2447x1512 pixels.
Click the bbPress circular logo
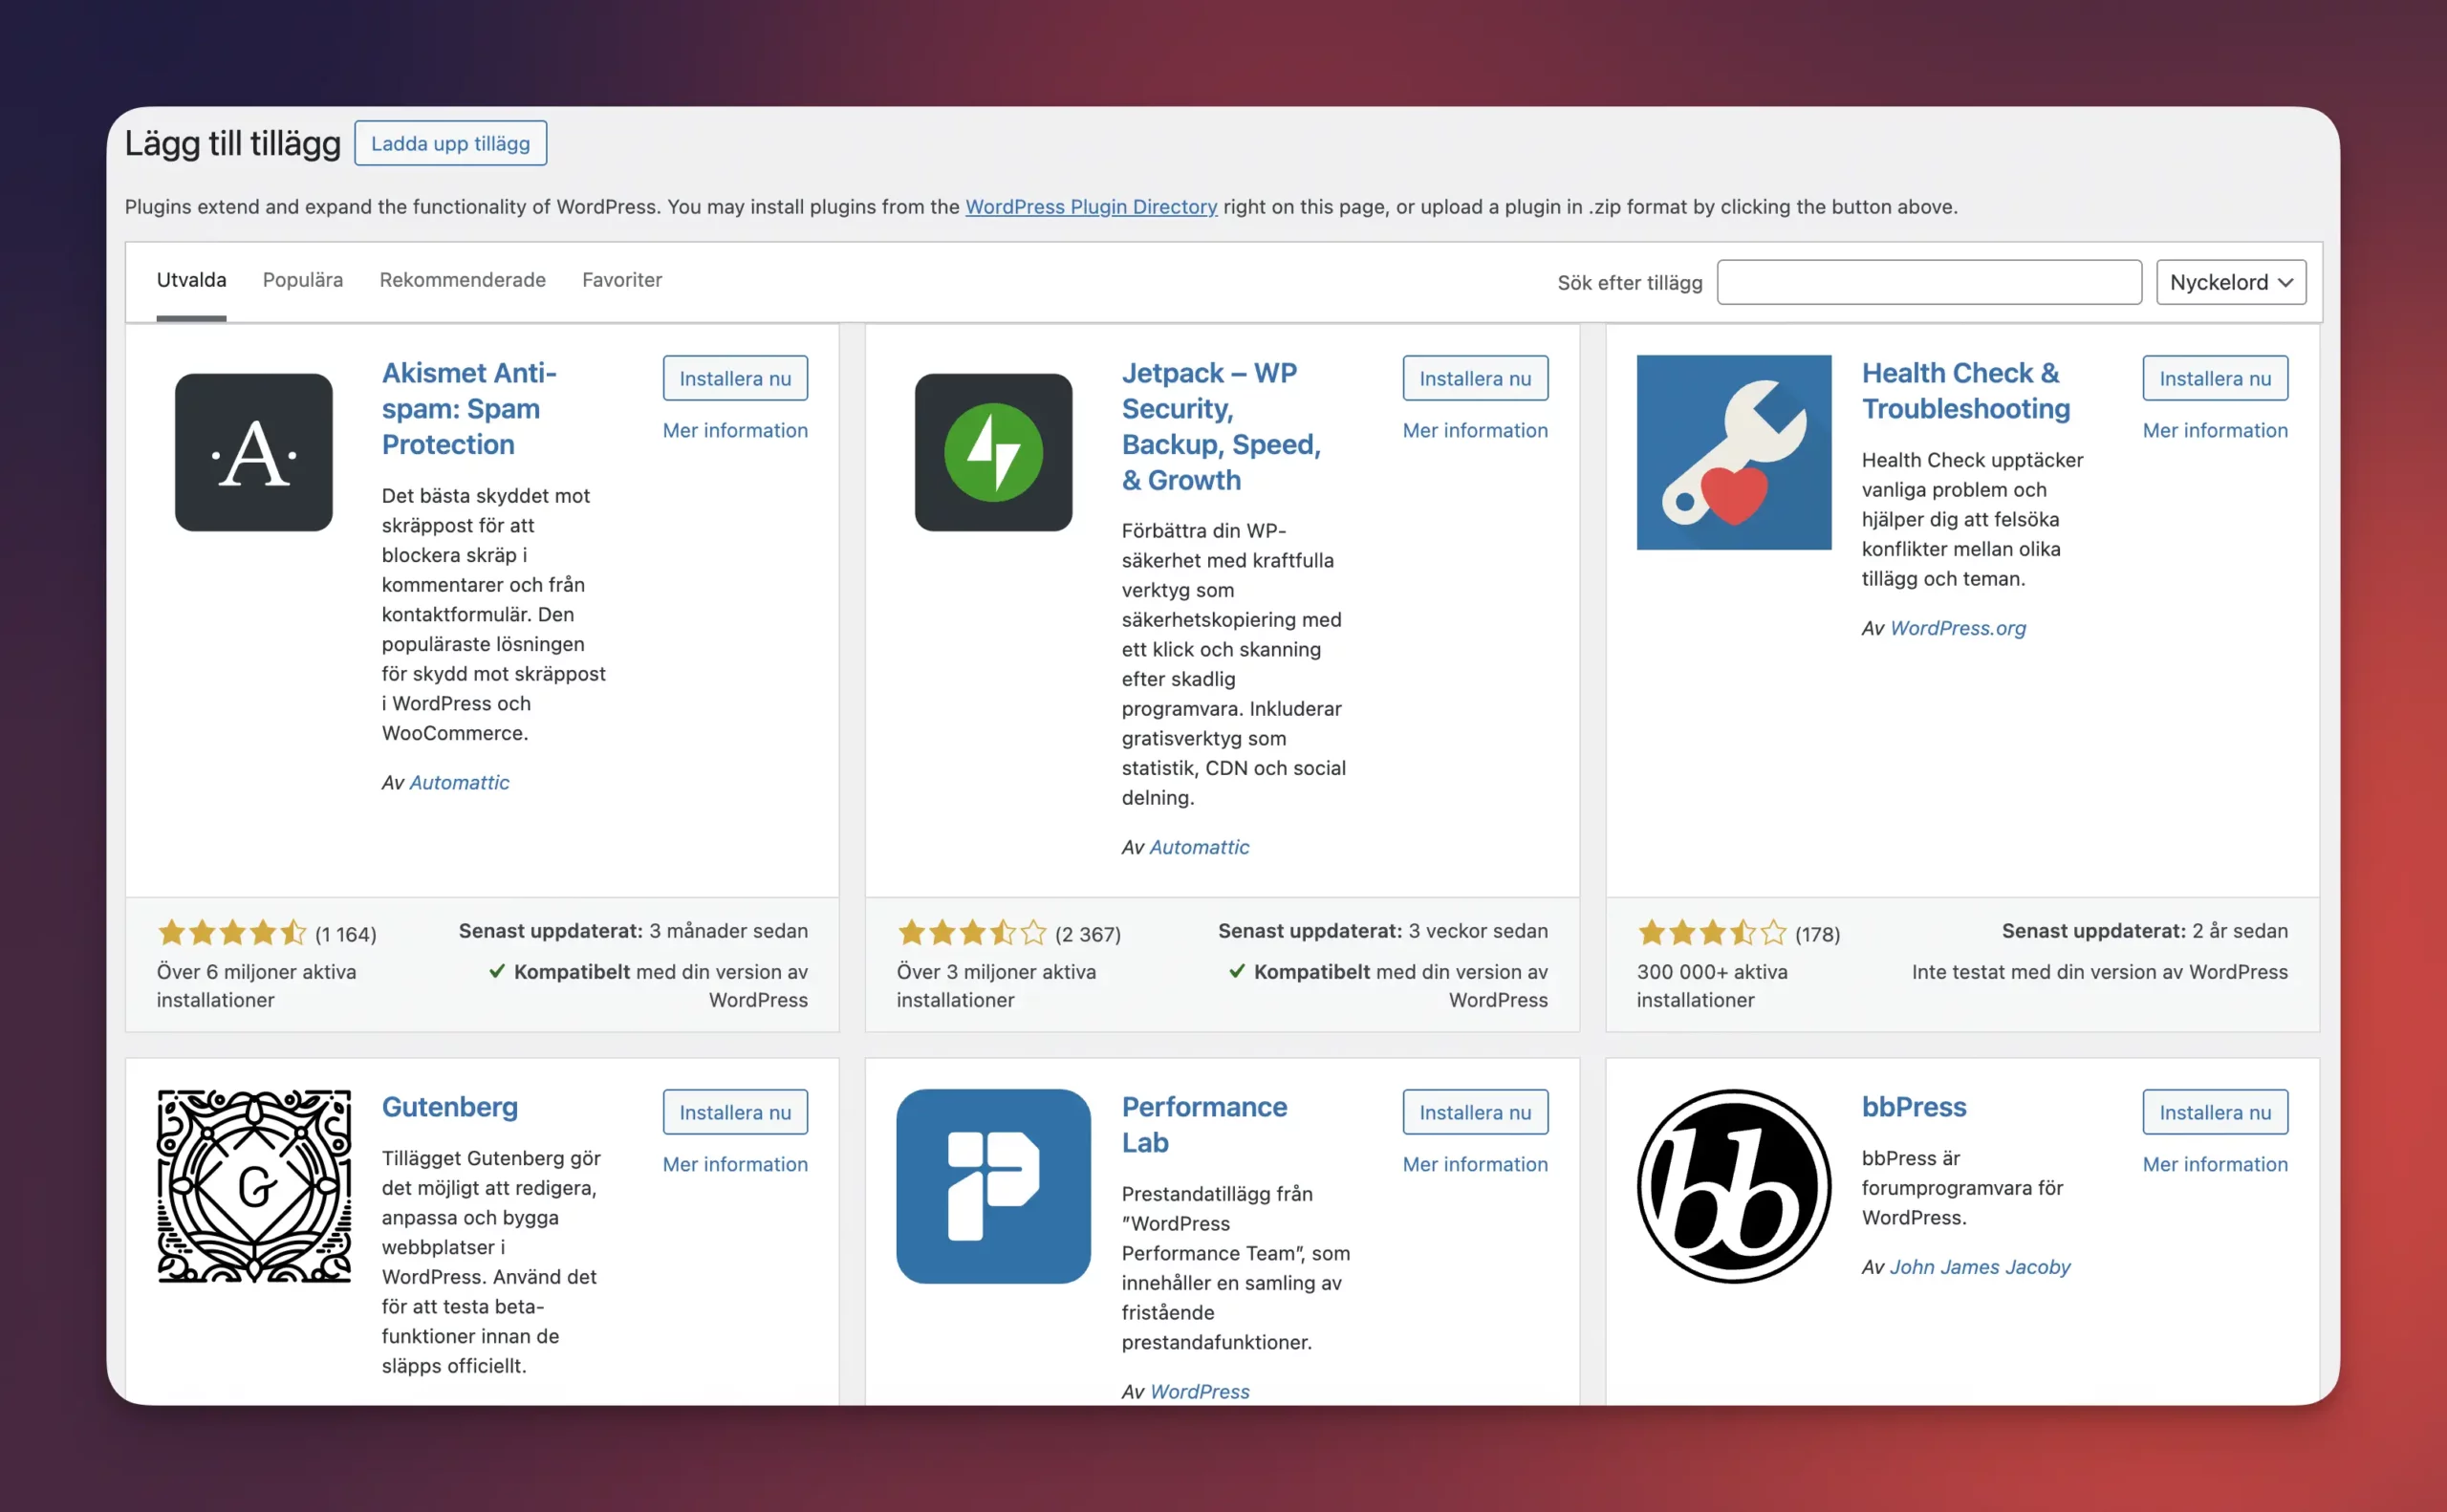click(x=1731, y=1186)
